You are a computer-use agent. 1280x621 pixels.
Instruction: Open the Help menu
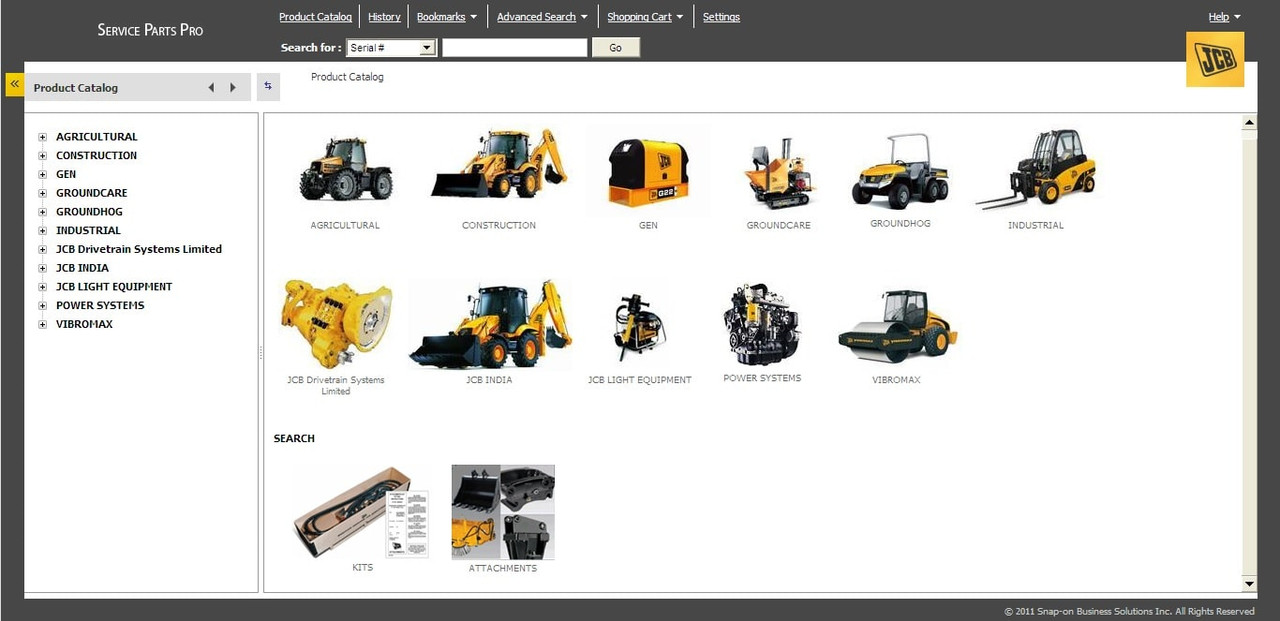[x=1224, y=17]
